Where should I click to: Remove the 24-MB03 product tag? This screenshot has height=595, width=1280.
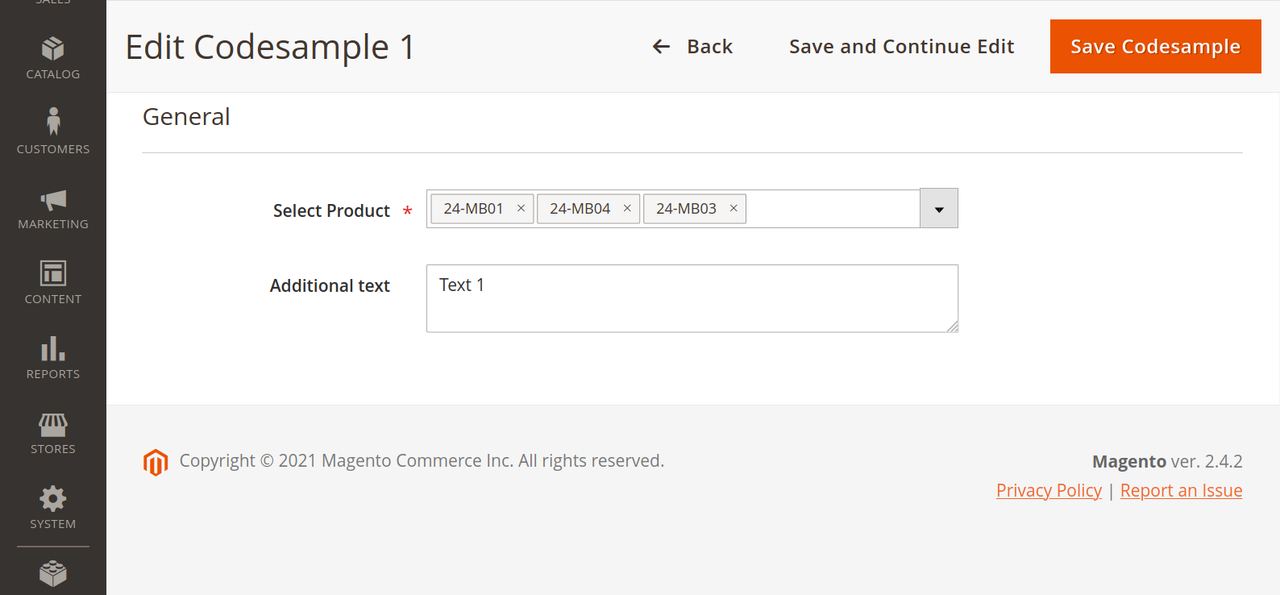[733, 209]
